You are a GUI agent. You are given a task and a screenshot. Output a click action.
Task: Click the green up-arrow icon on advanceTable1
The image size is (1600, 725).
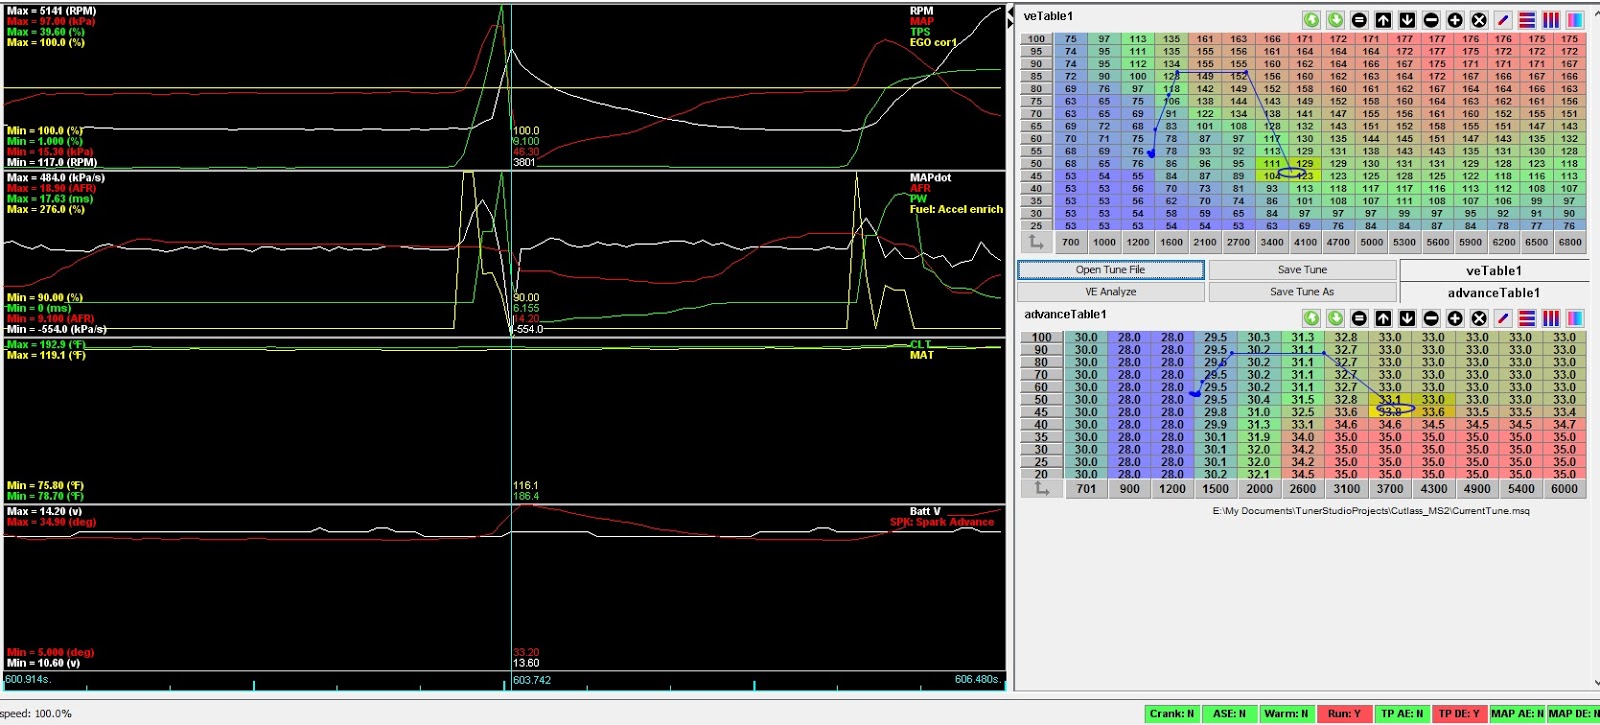coord(1311,318)
